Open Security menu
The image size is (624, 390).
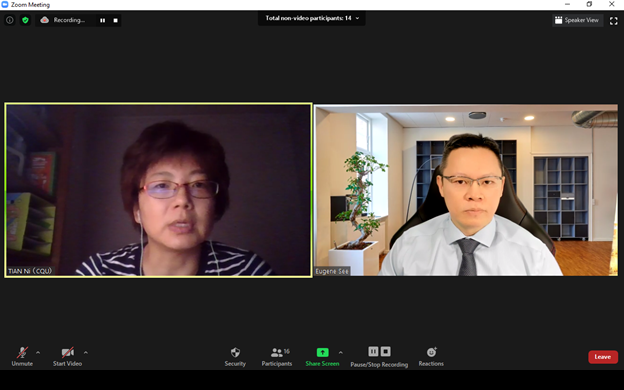coord(235,357)
